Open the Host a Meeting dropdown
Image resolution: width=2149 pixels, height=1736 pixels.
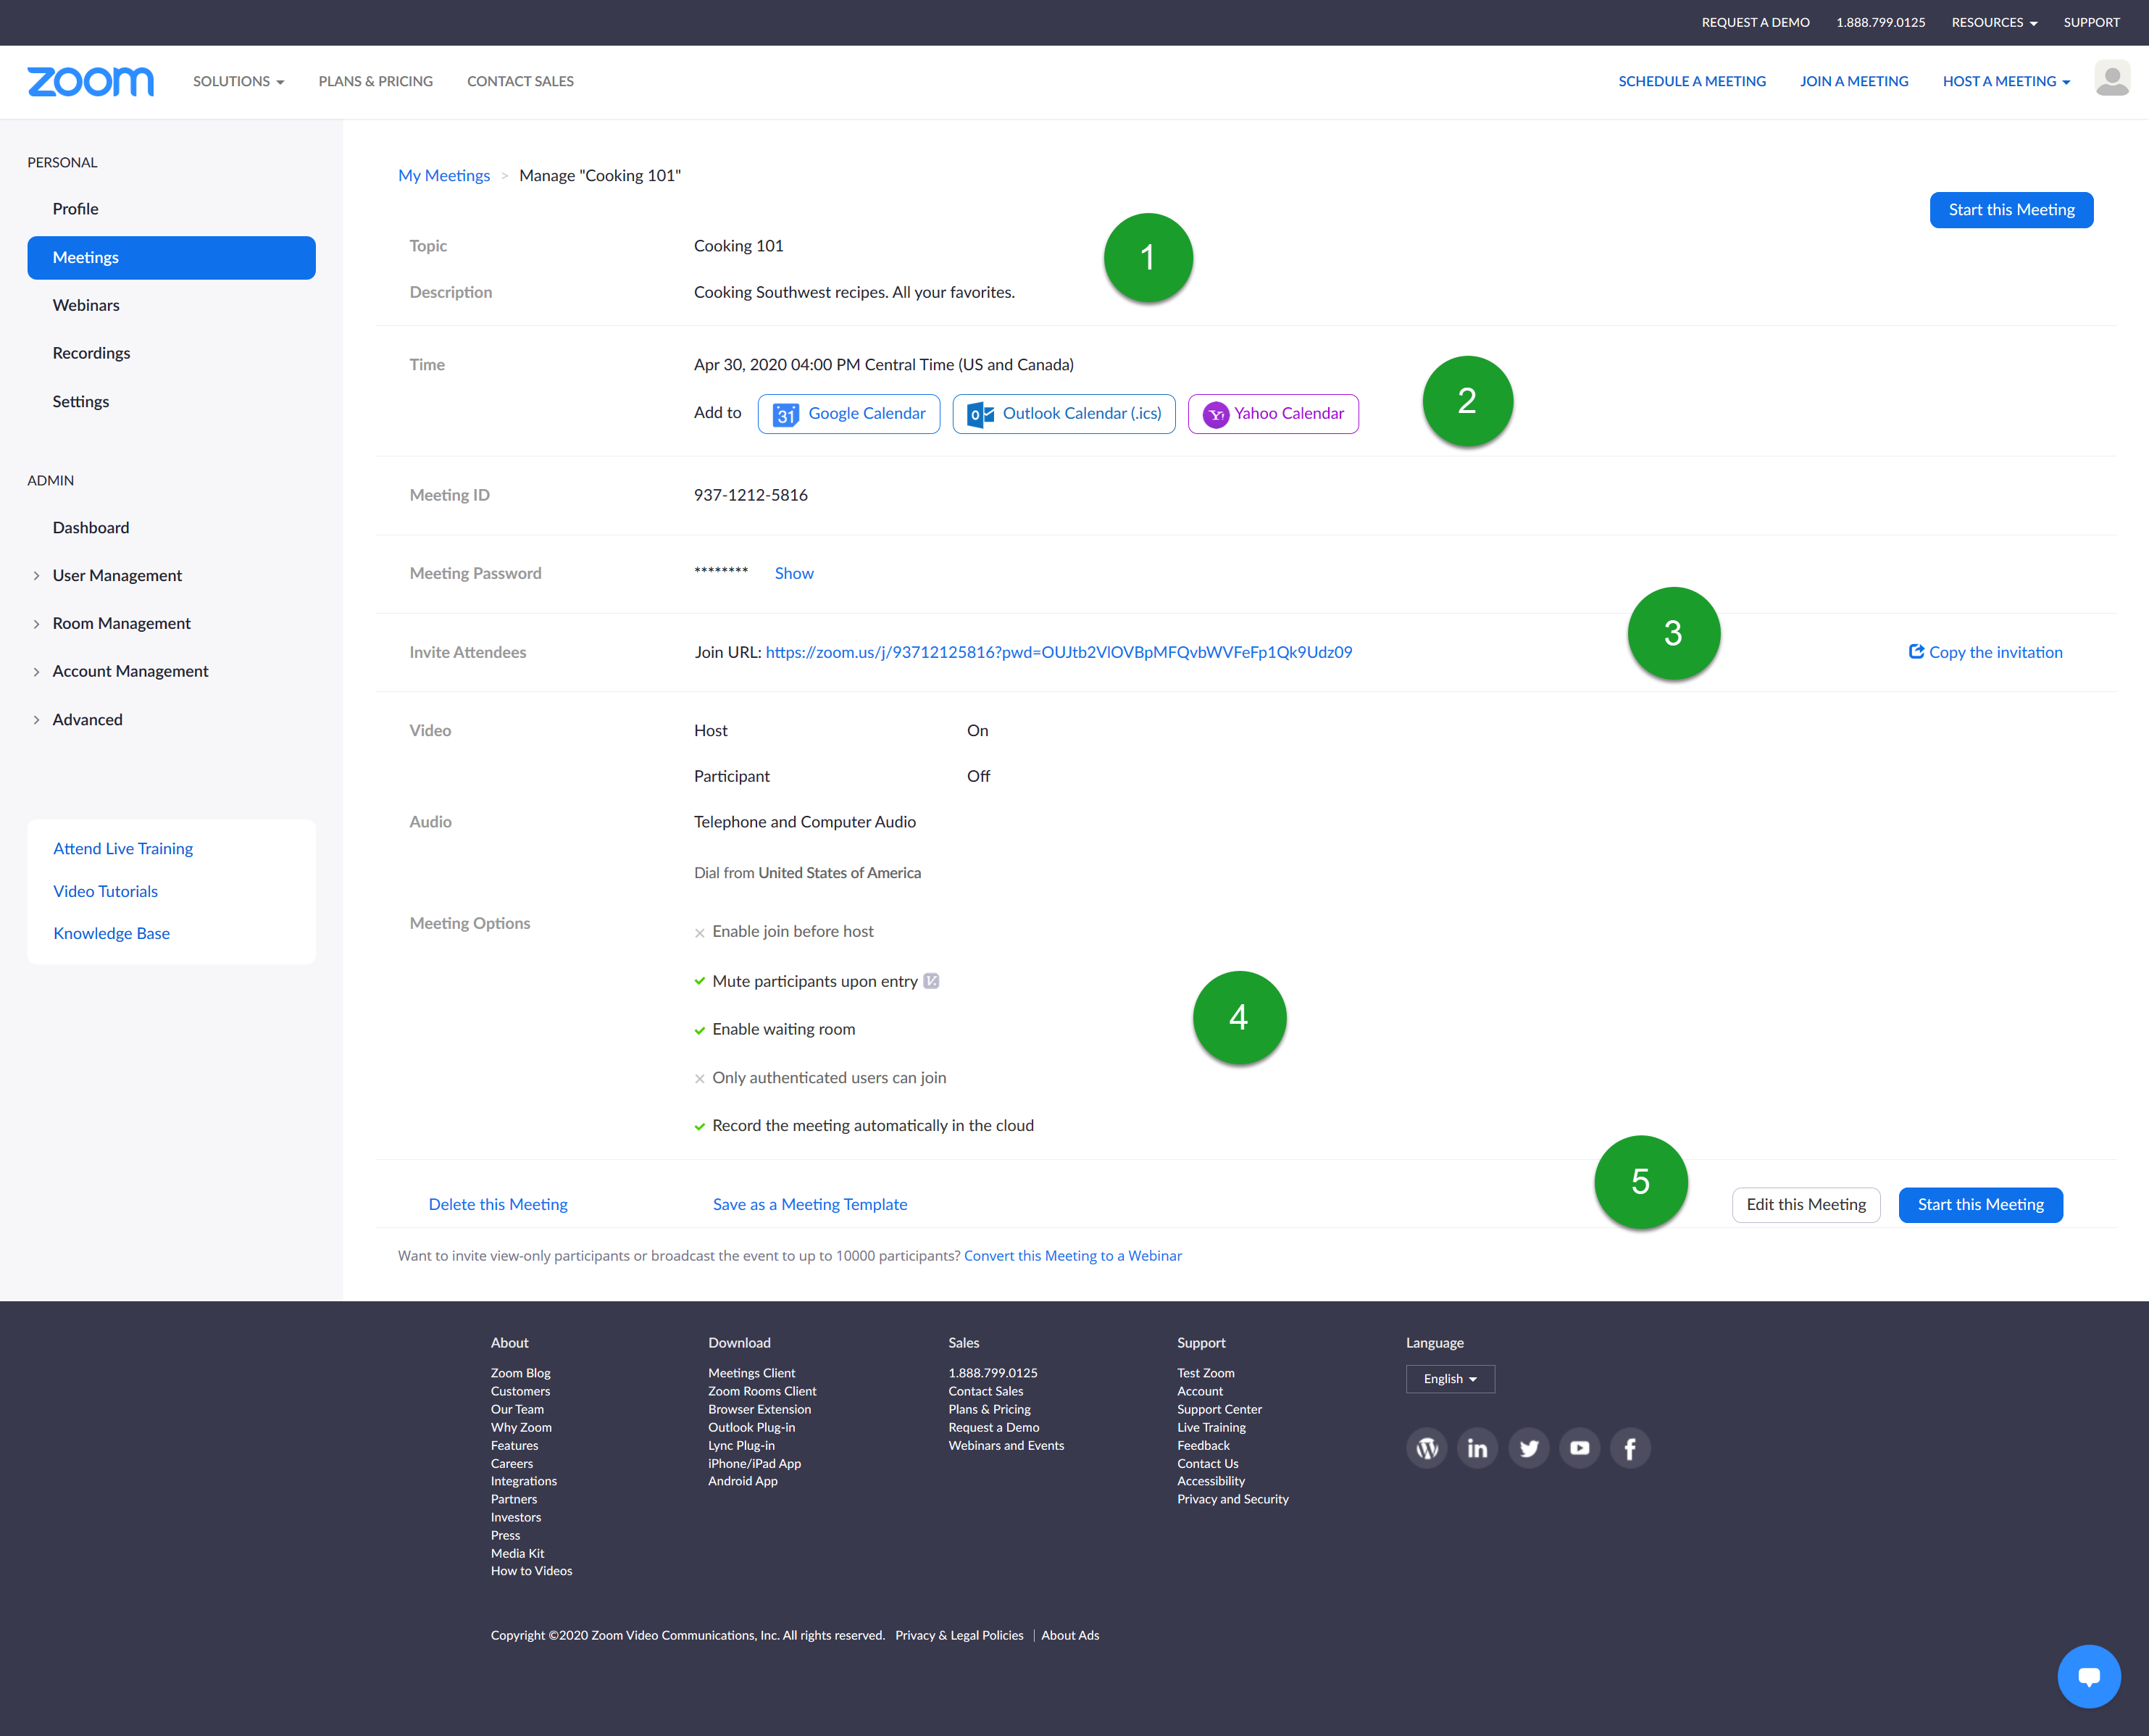coord(2006,81)
